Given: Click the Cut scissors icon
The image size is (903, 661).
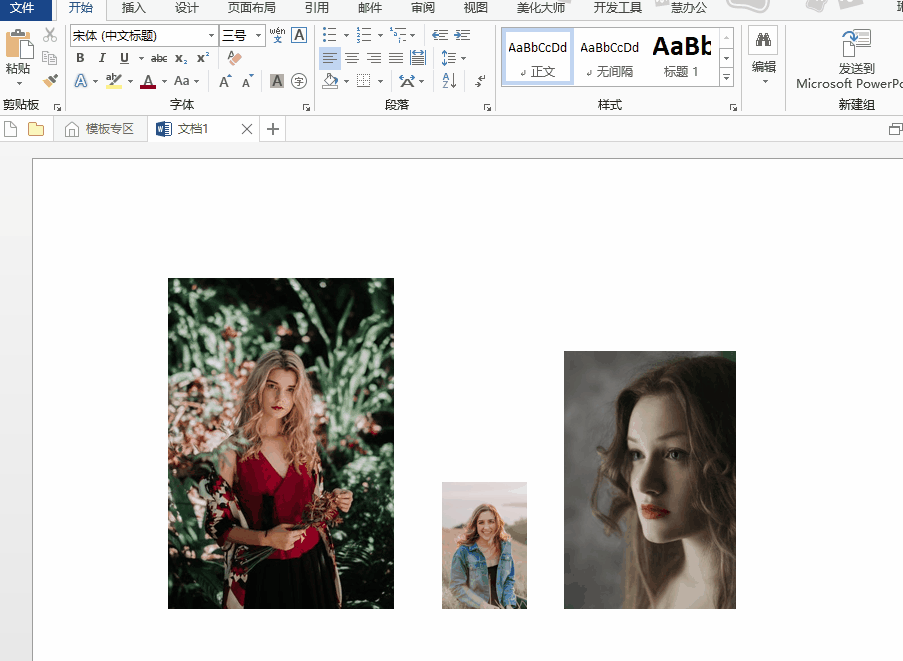Looking at the screenshot, I should click(x=50, y=36).
